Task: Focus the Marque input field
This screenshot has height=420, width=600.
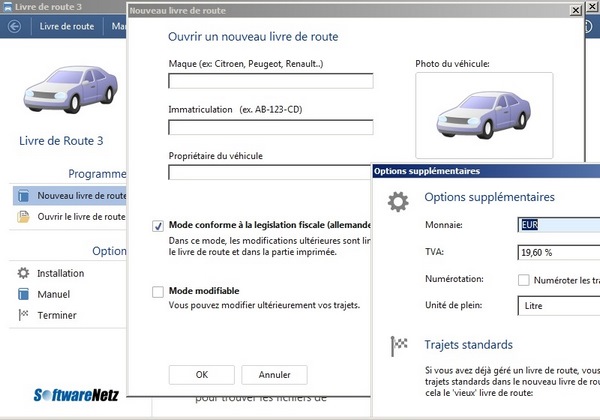Action: click(x=271, y=81)
